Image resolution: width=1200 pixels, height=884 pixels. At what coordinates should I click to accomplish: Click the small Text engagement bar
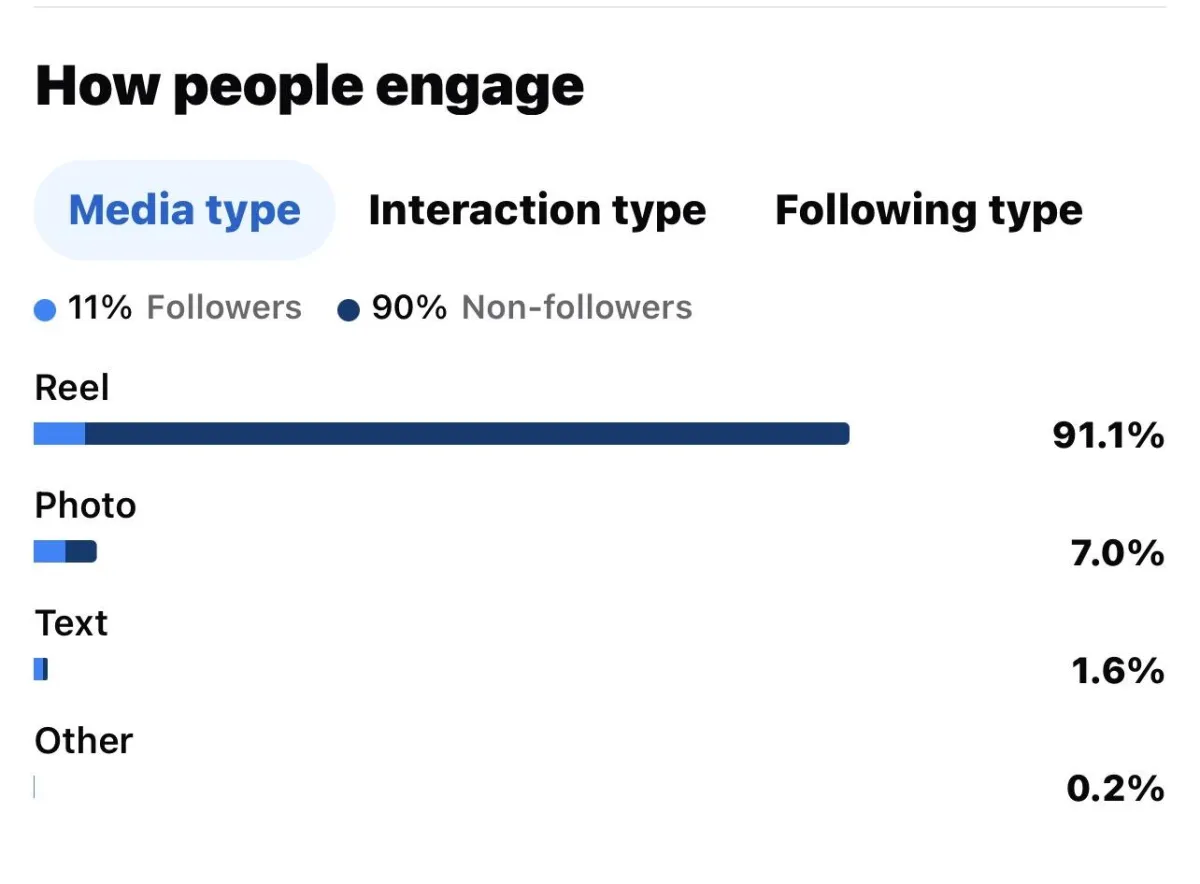41,669
